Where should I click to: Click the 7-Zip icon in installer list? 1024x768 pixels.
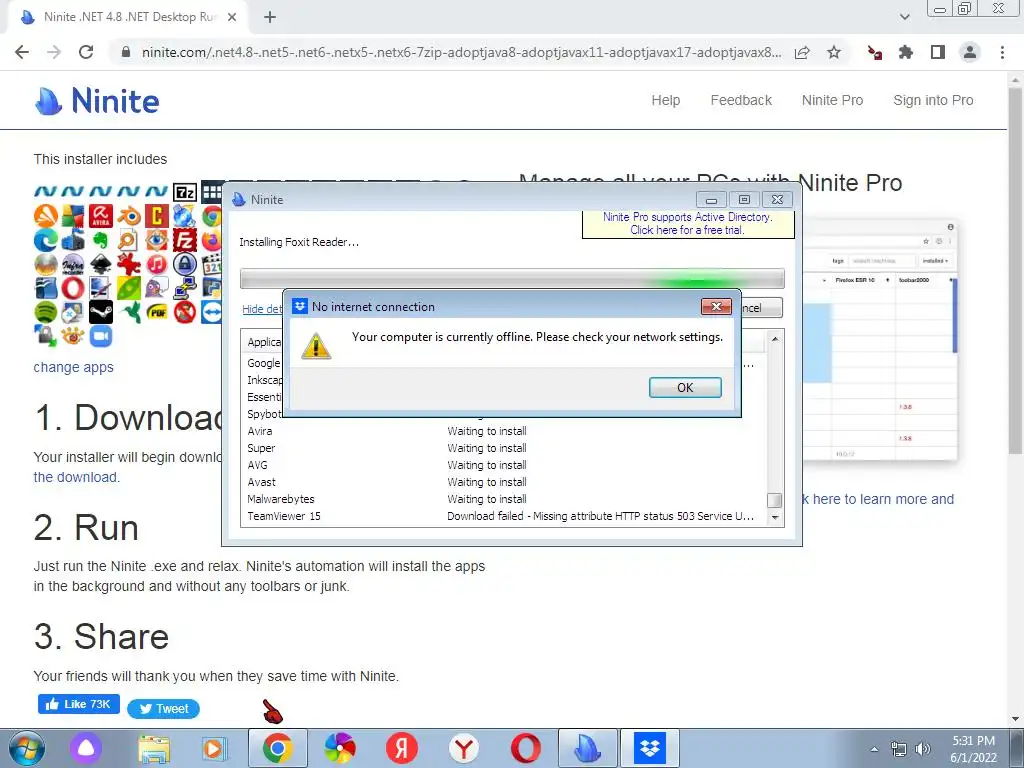(x=185, y=192)
